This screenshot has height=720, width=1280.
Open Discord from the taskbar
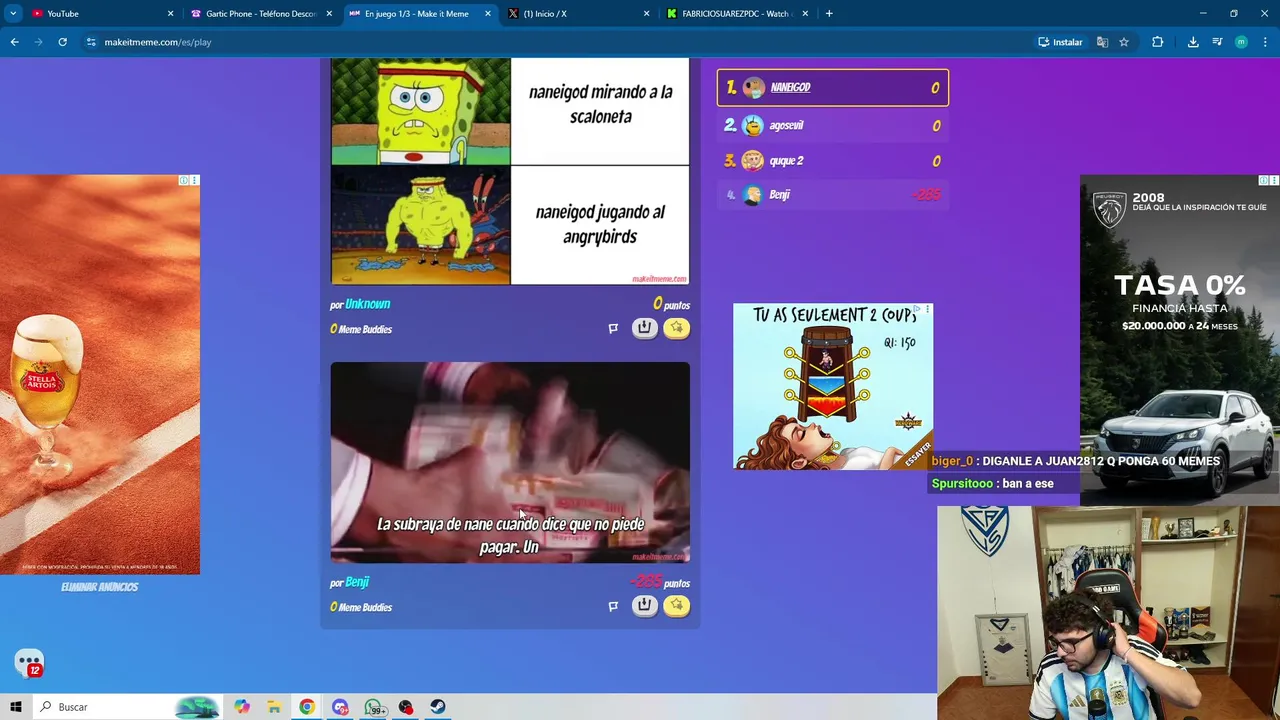[340, 707]
